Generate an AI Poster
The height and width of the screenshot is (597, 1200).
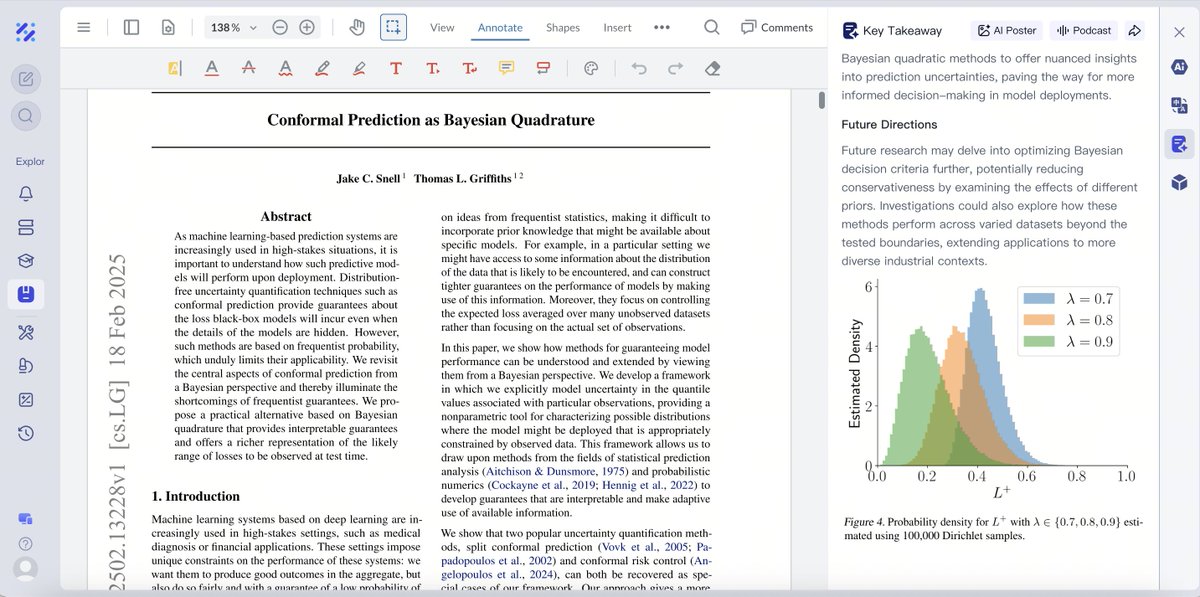(1006, 31)
